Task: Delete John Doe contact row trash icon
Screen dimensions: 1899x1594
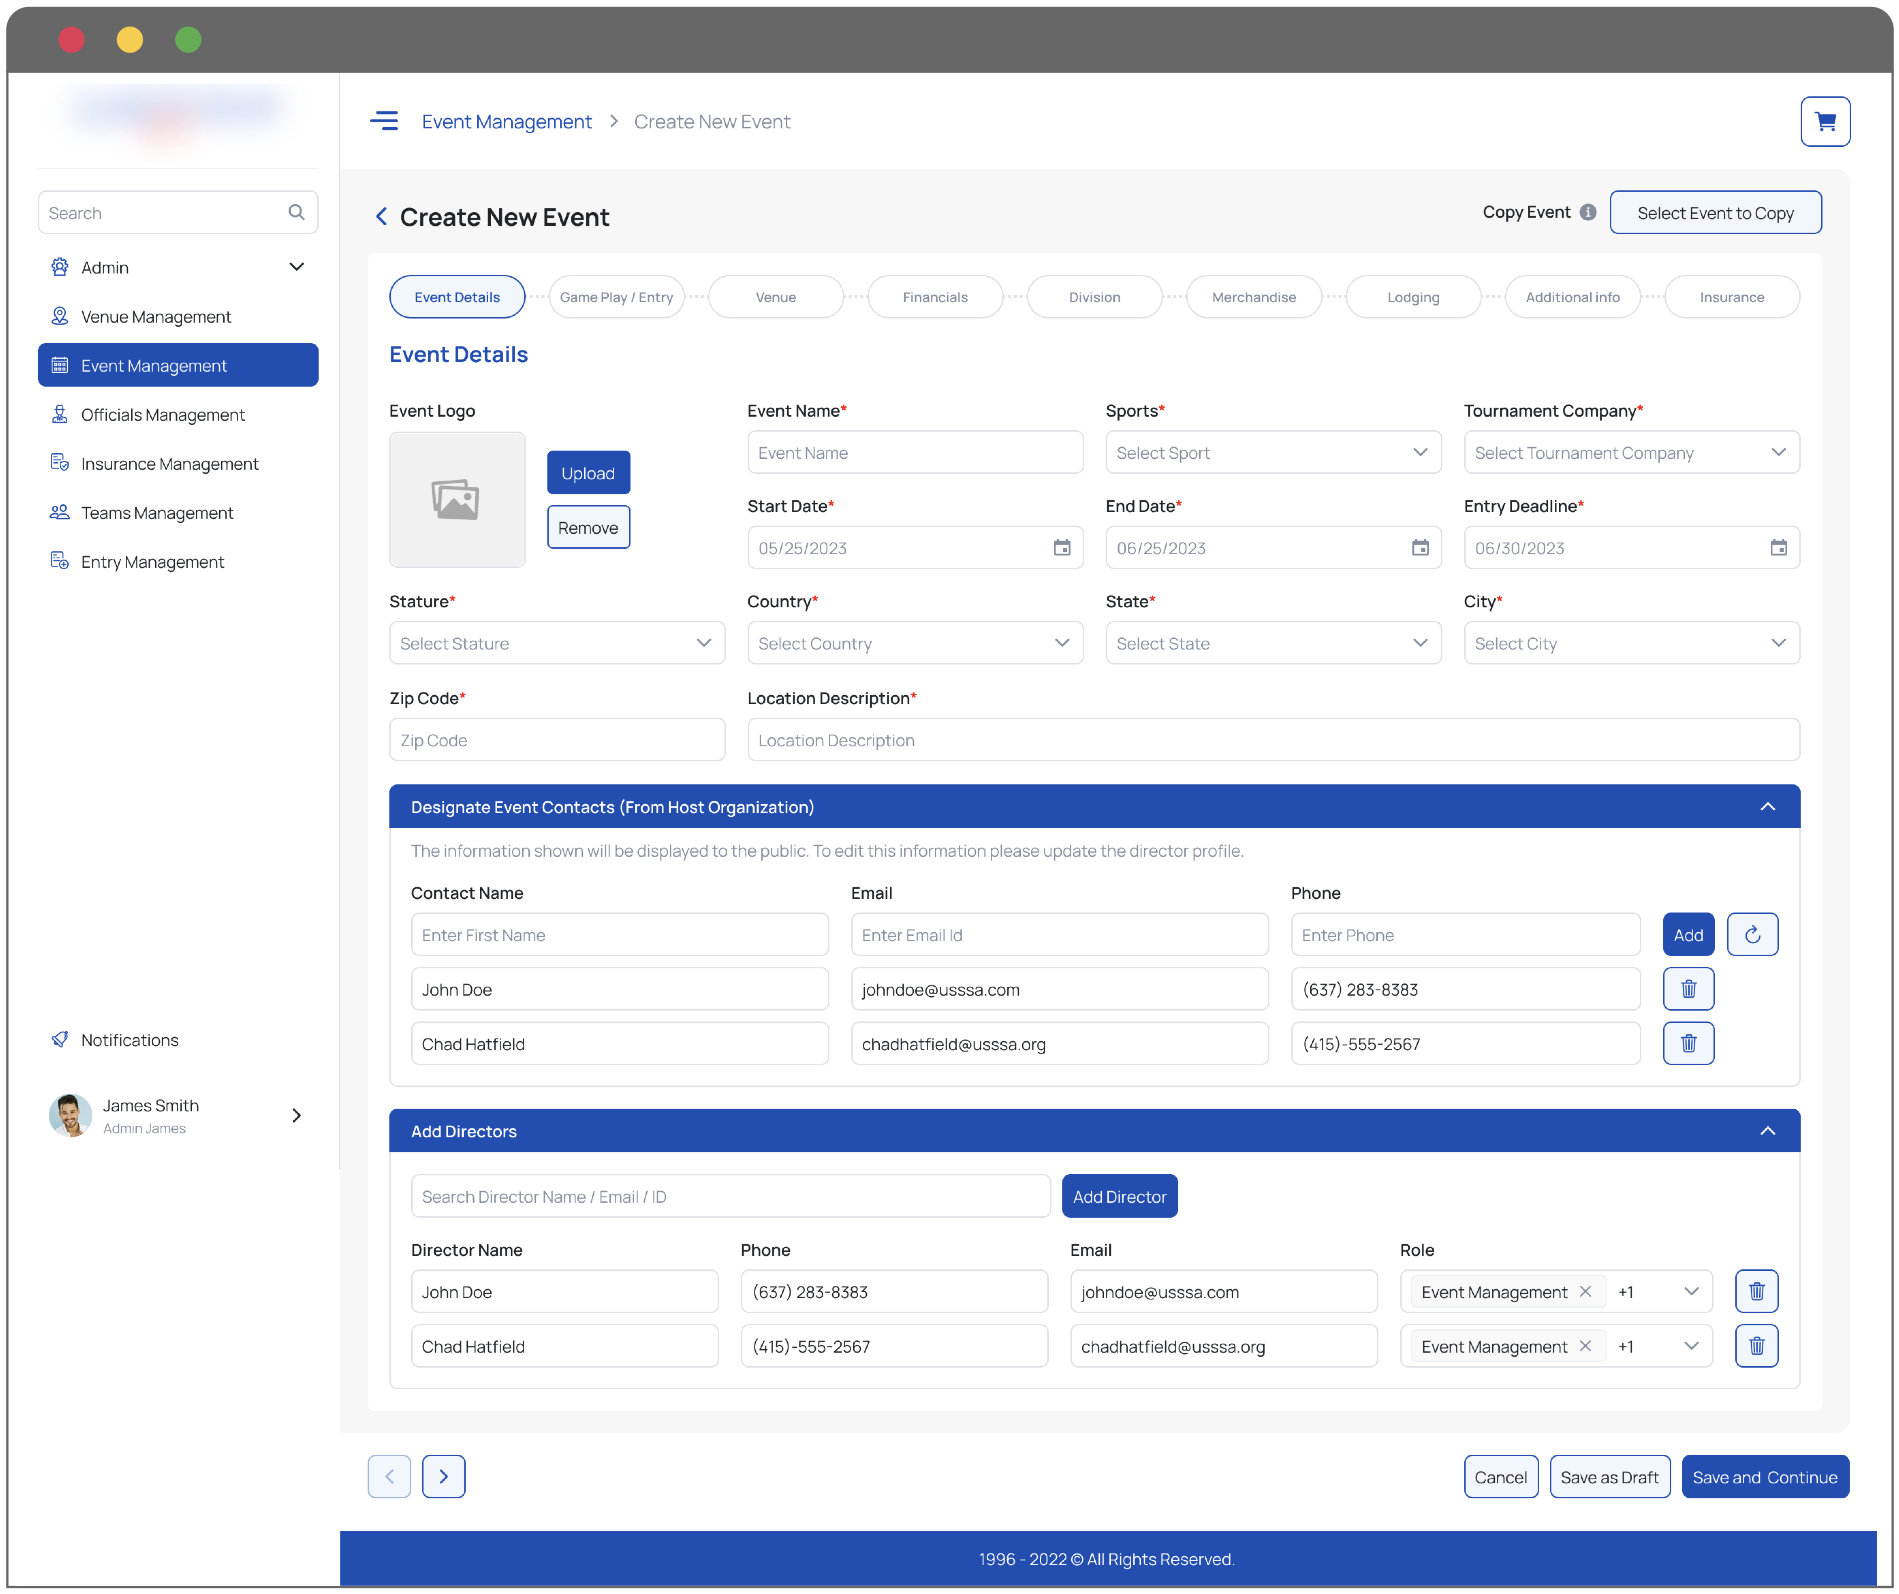Action: tap(1688, 989)
